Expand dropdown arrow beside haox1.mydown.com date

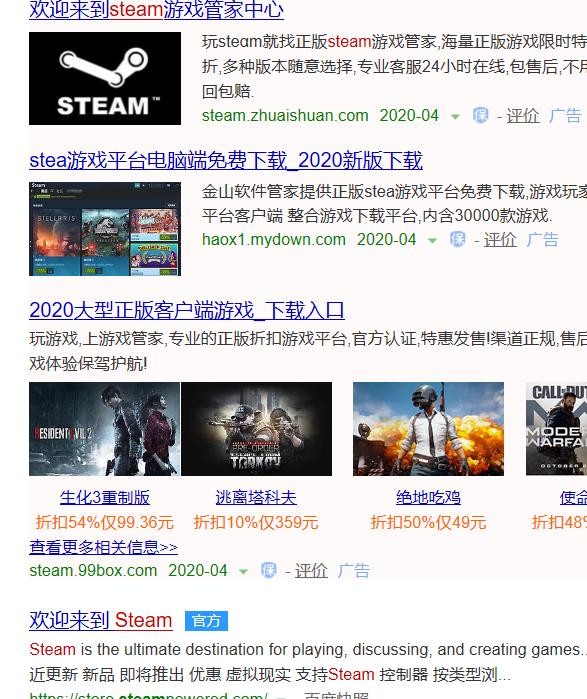[432, 241]
